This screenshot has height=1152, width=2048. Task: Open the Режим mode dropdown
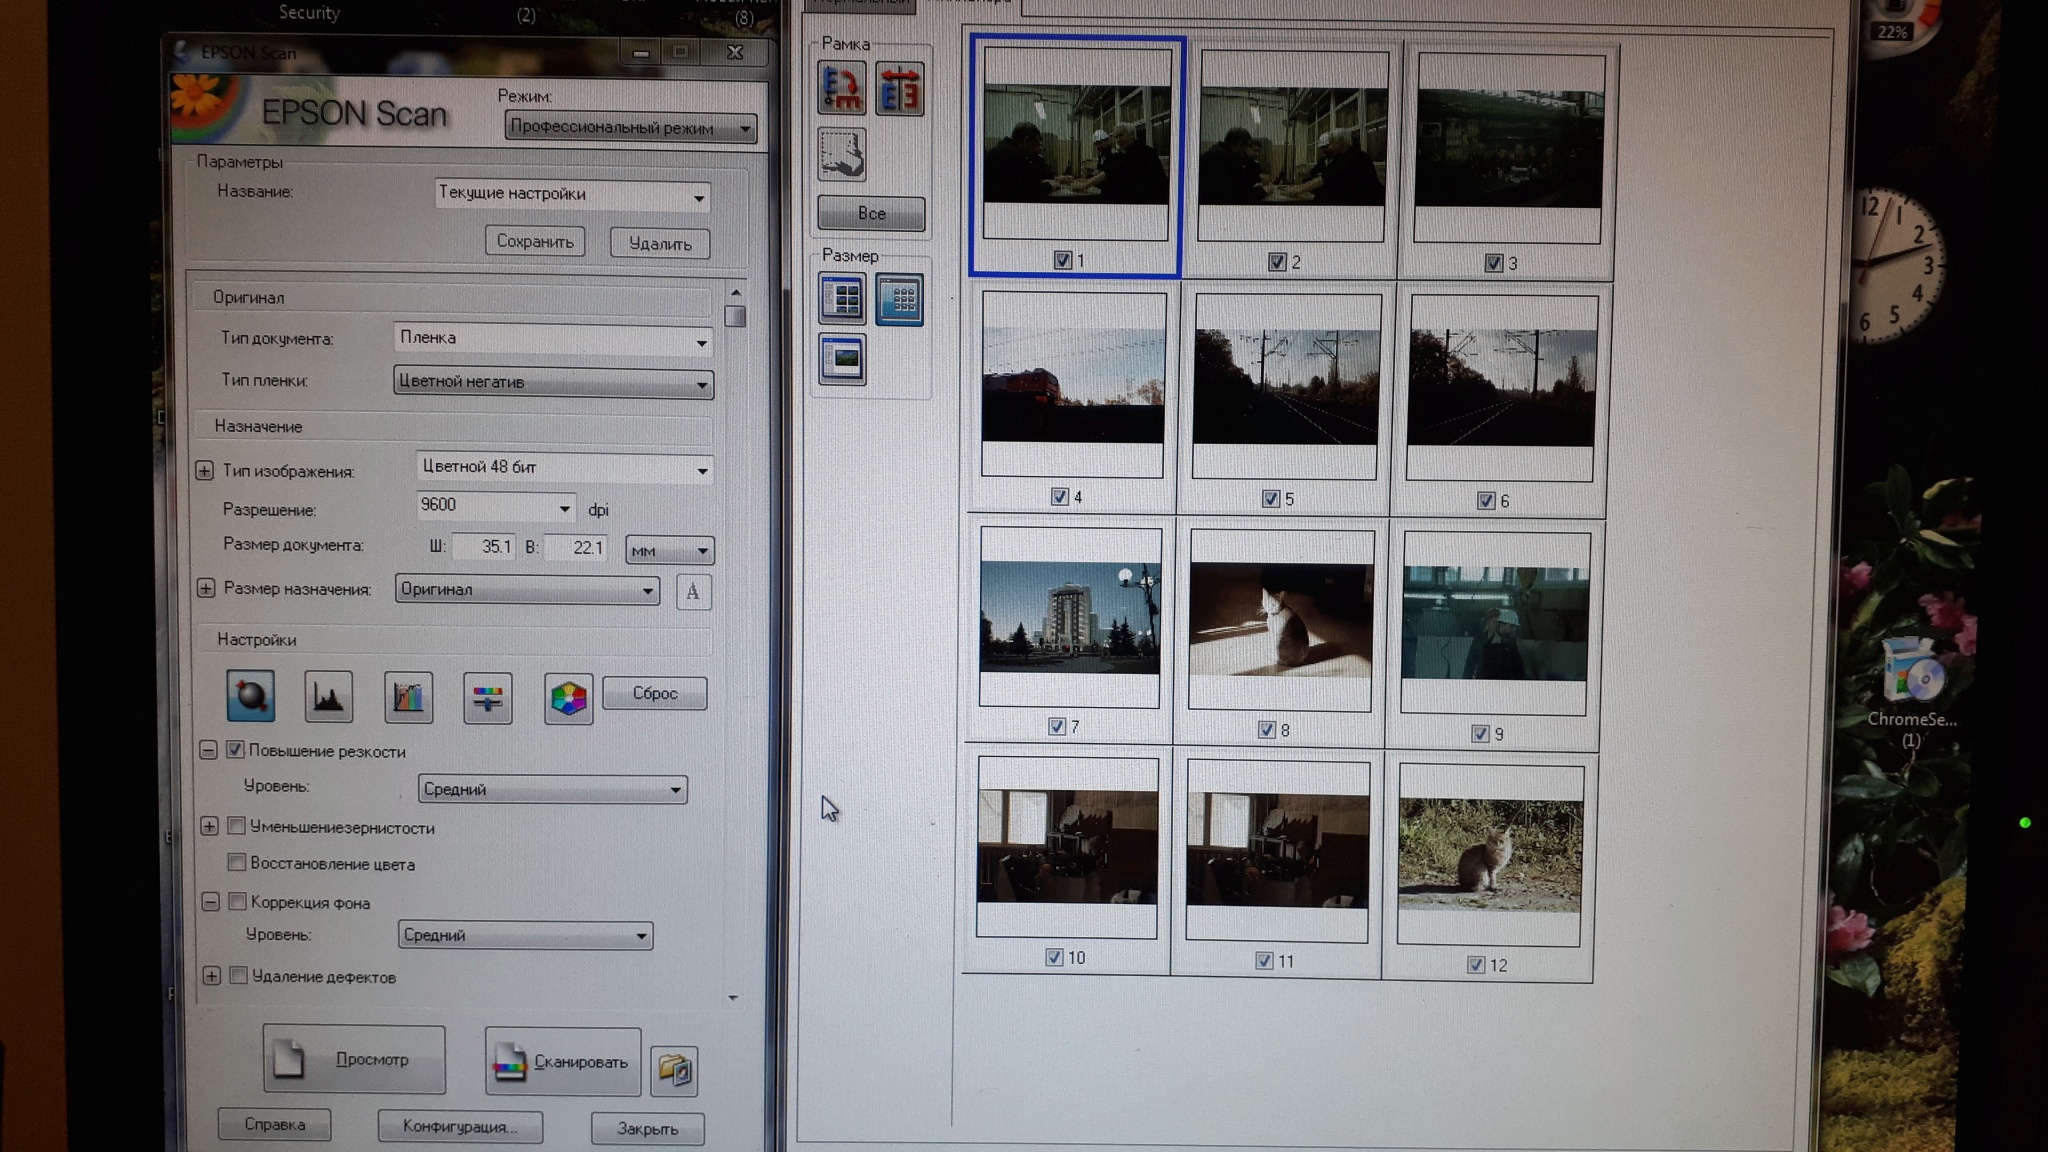630,127
